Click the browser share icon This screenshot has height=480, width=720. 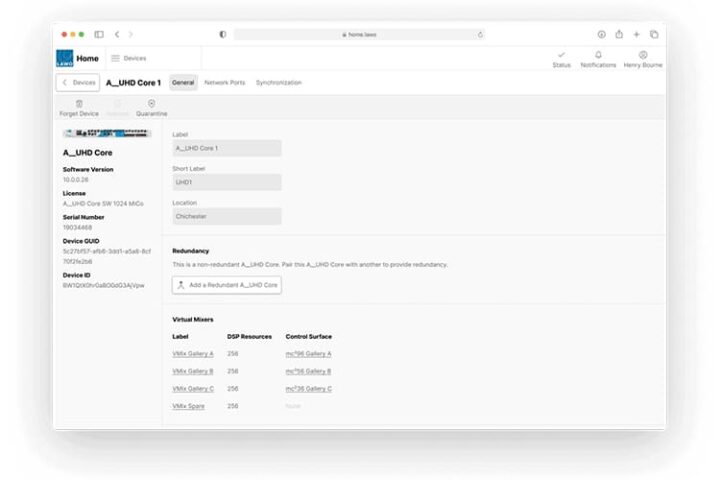(619, 34)
